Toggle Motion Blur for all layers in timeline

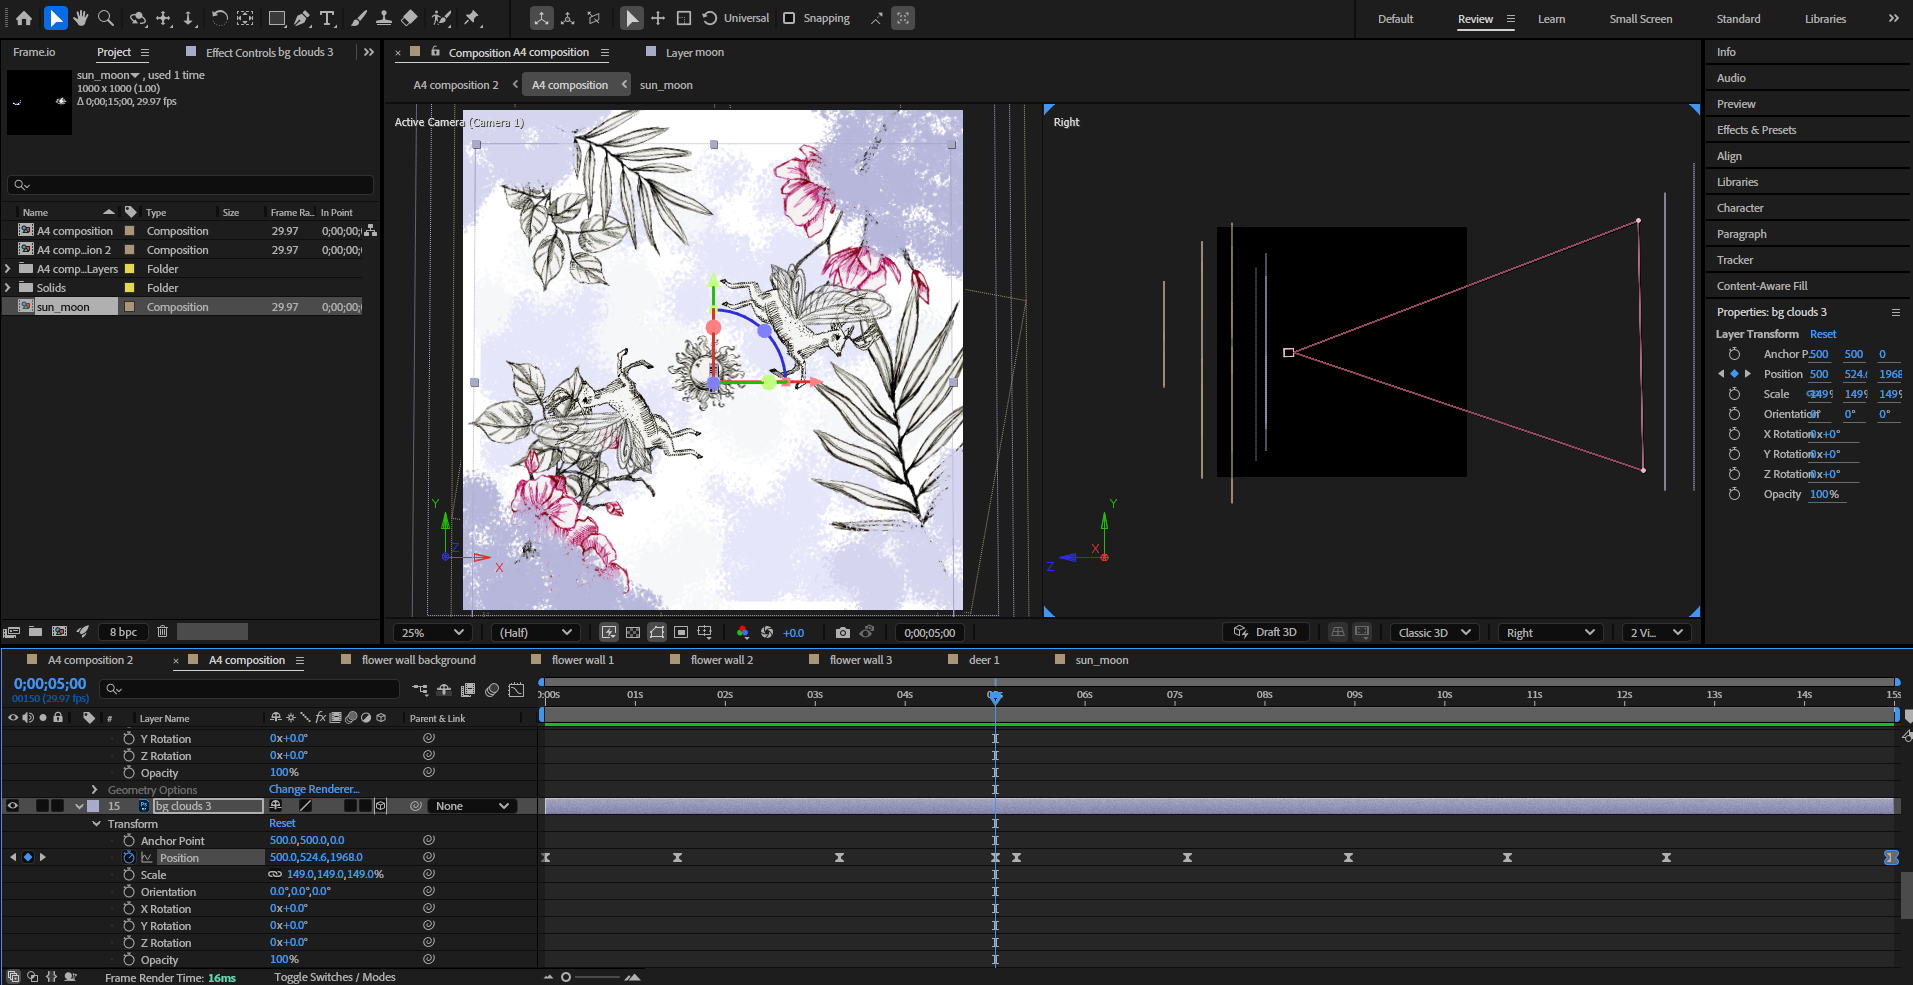coord(492,690)
